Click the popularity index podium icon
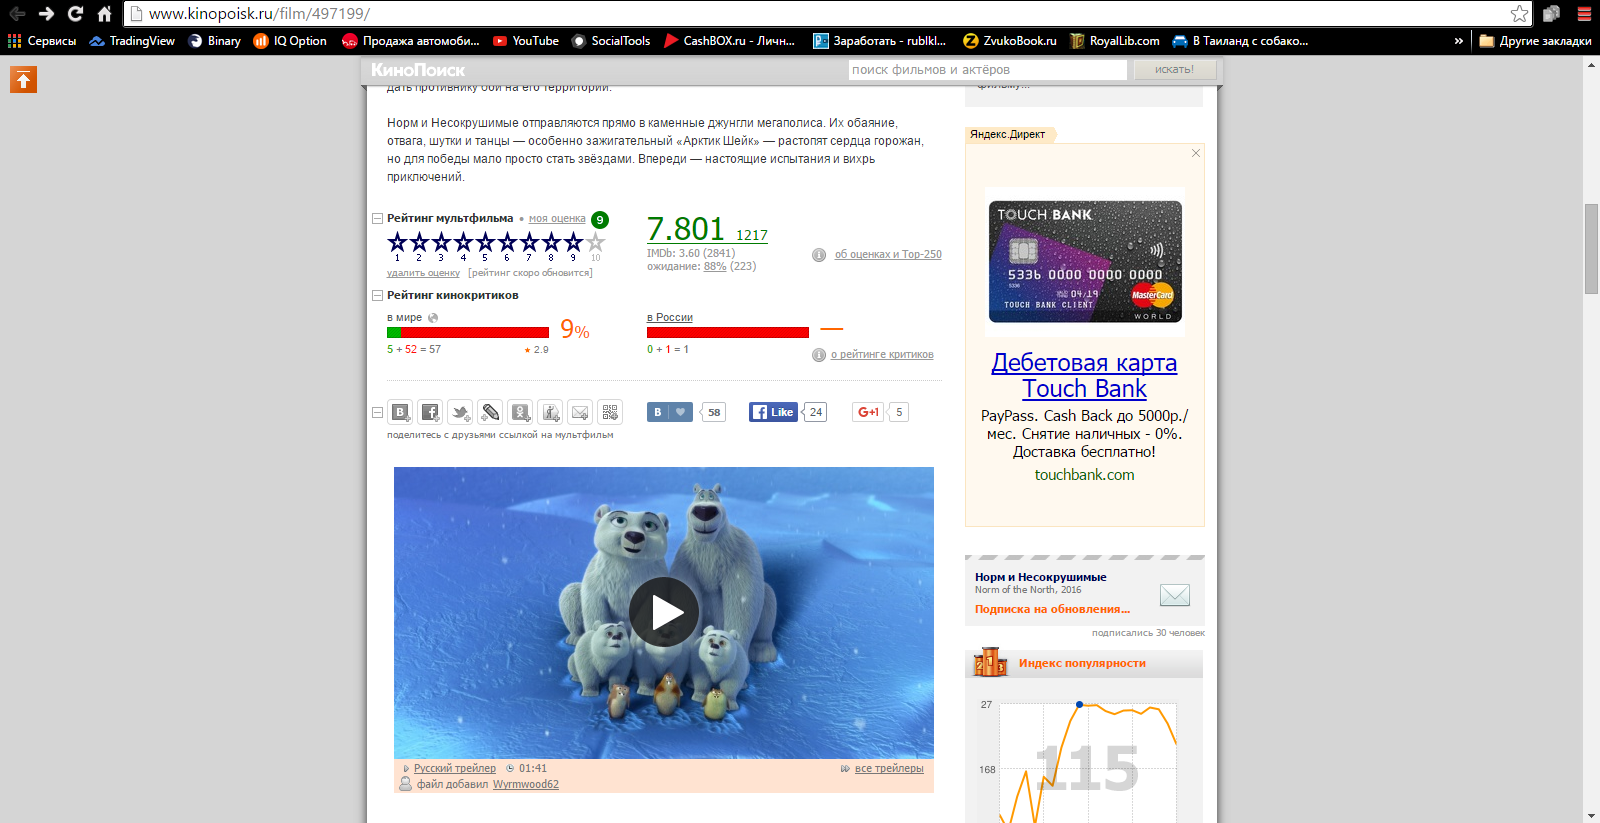 [x=990, y=662]
